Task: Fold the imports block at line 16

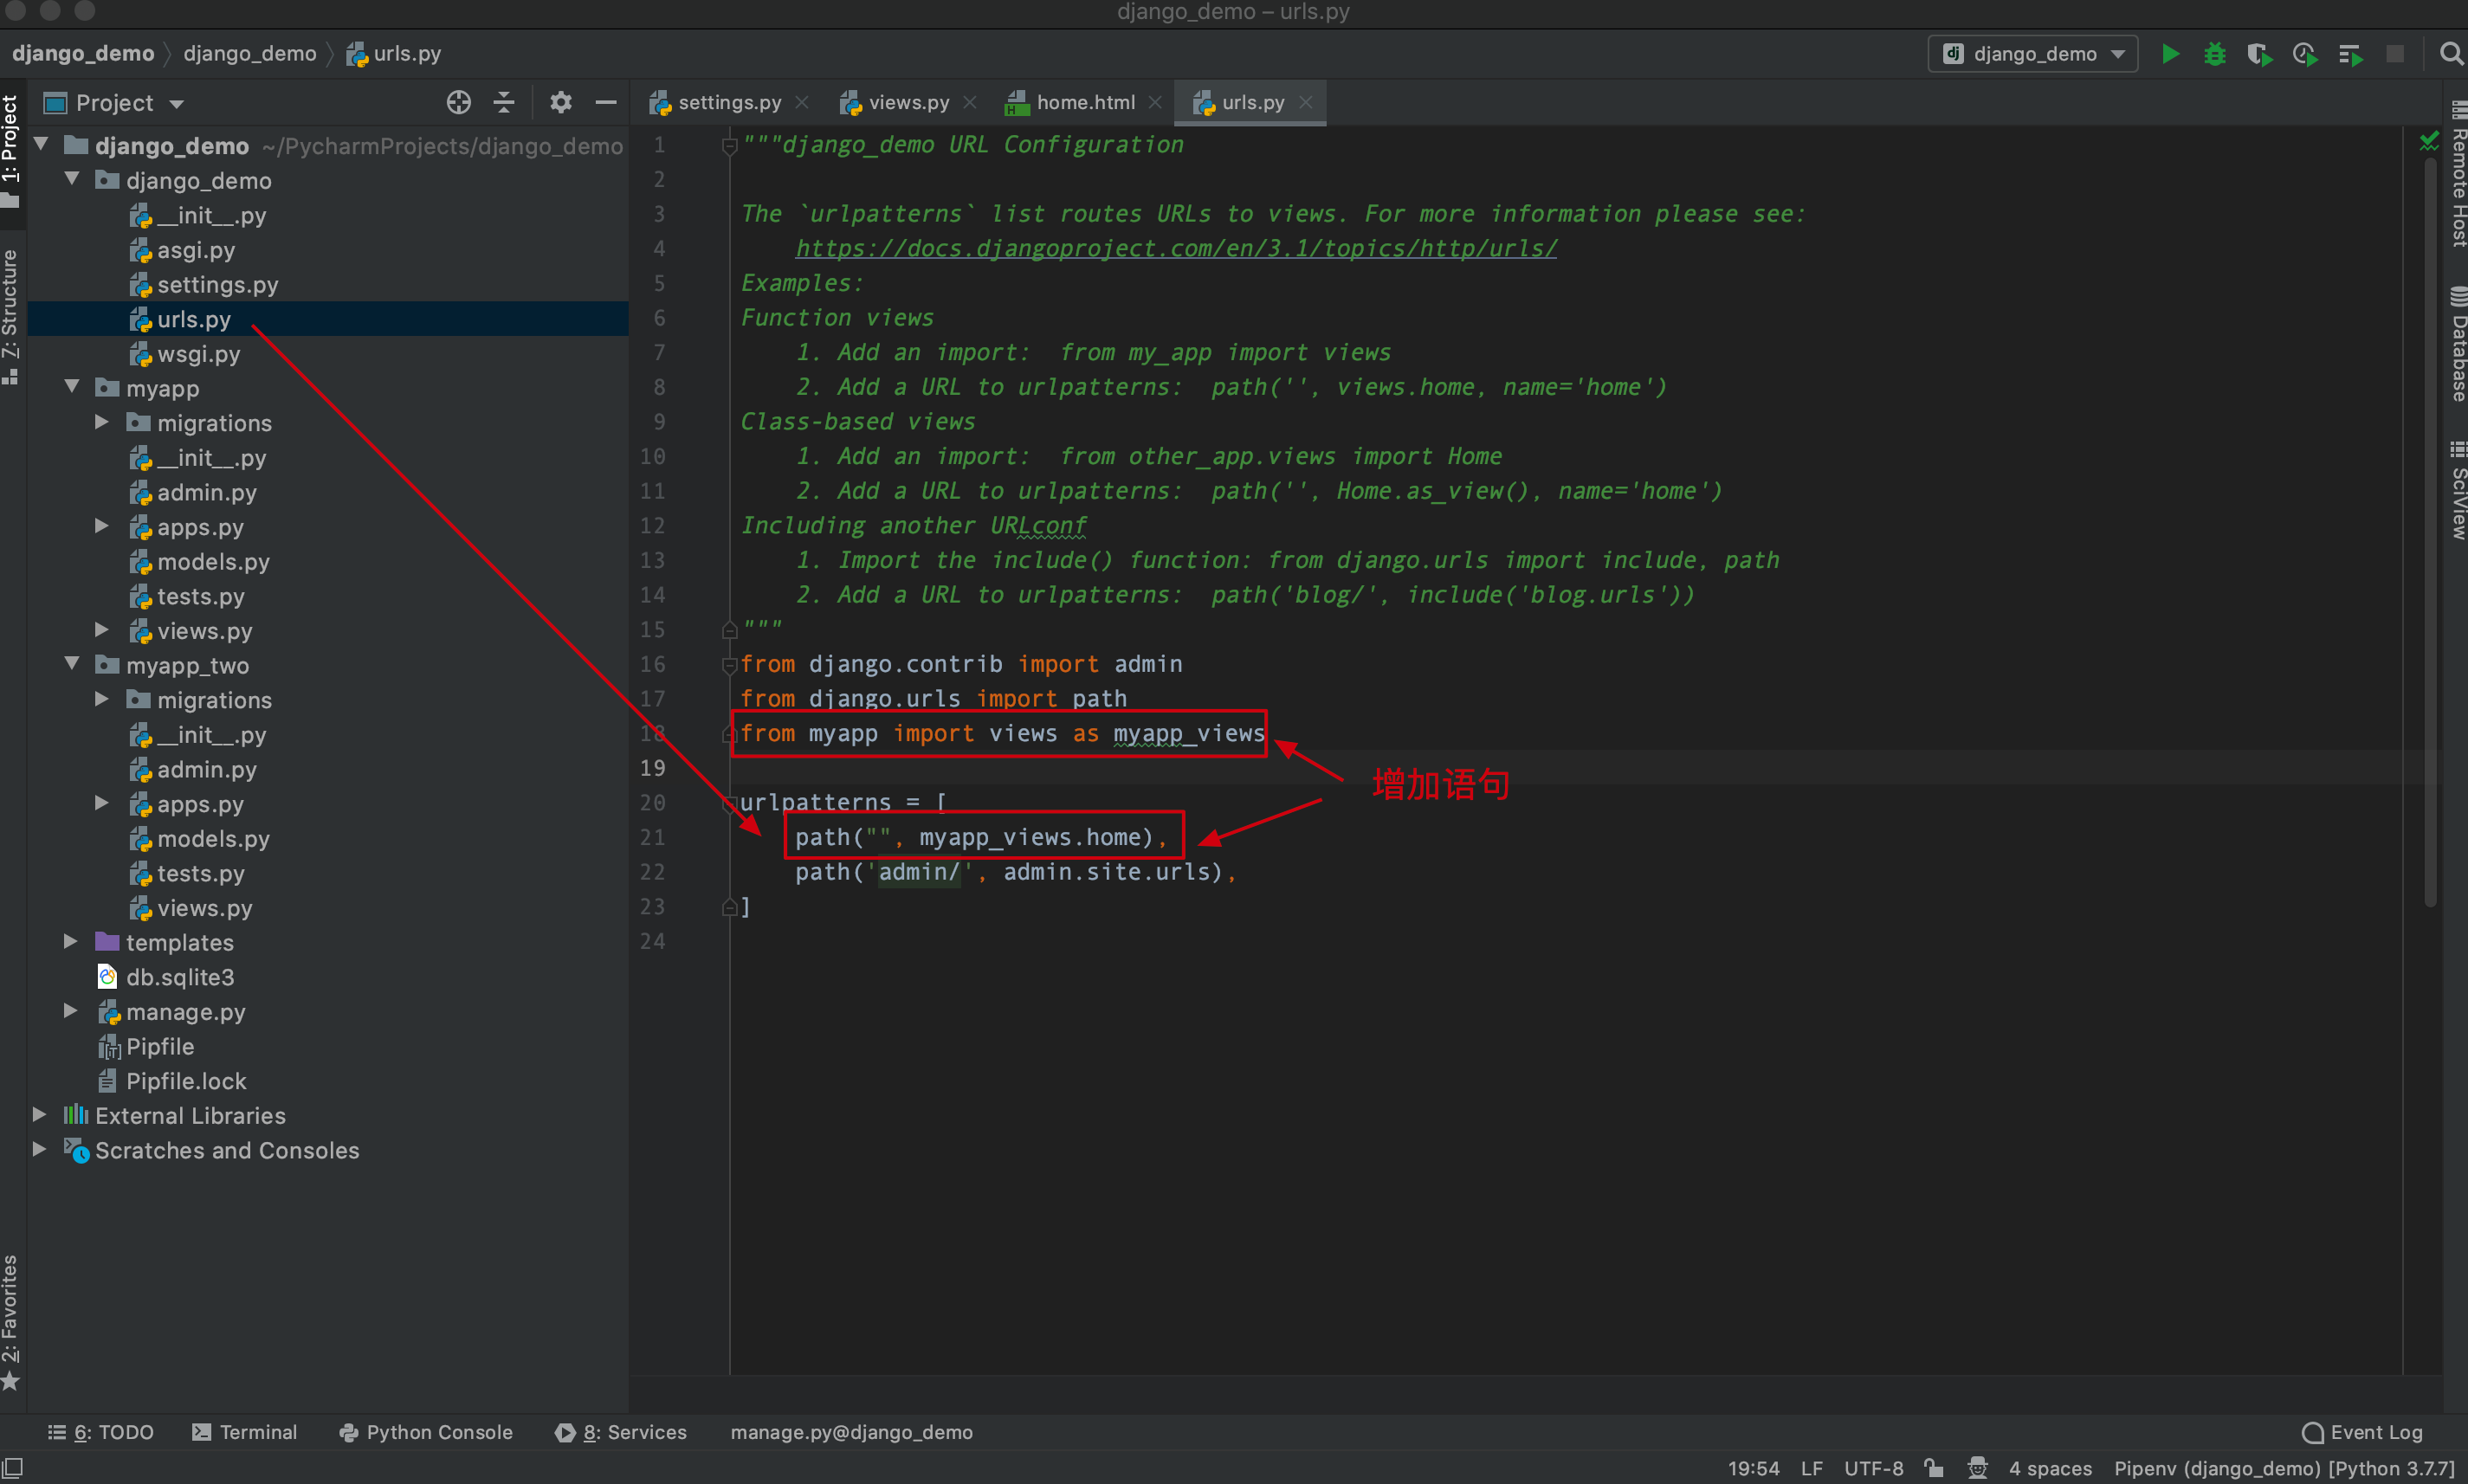Action: [729, 665]
